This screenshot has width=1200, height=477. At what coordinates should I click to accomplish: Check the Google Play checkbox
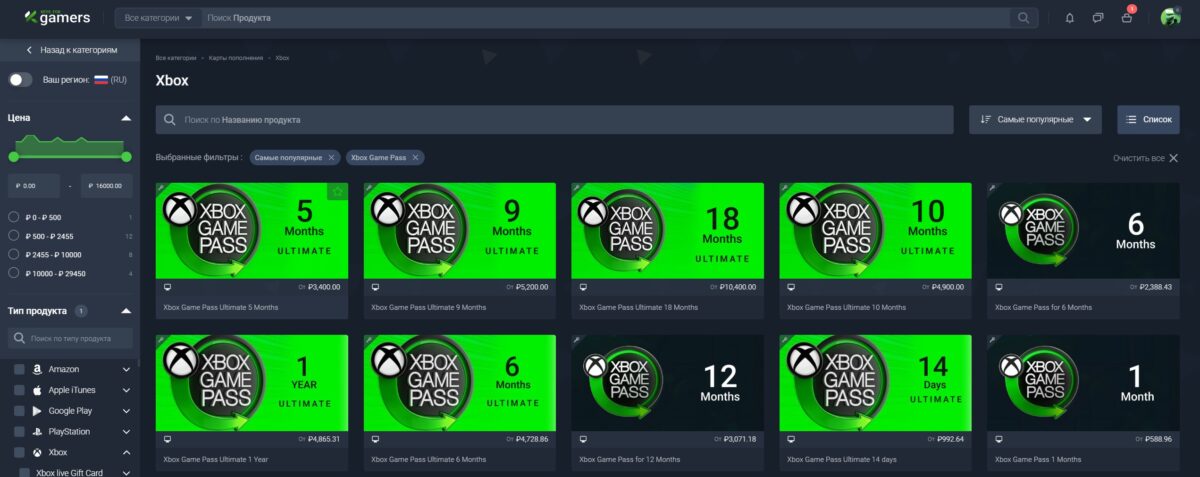click(19, 411)
